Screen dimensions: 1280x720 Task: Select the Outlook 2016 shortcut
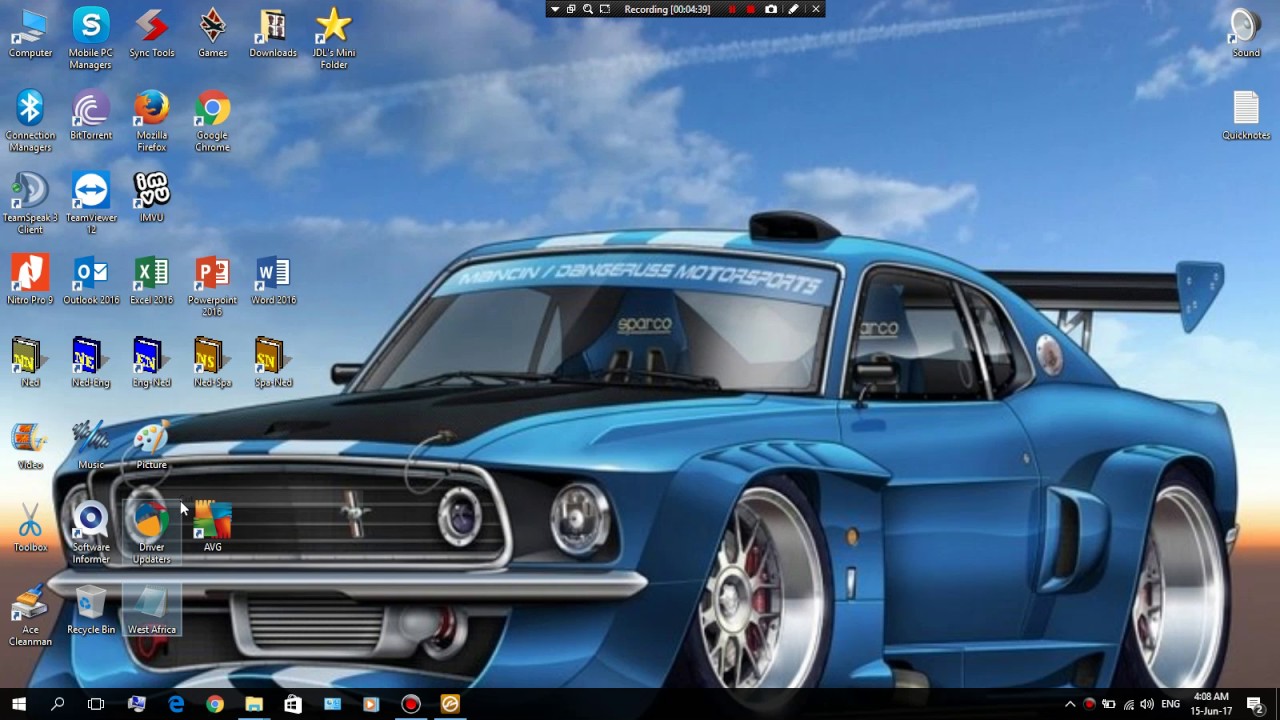point(90,279)
